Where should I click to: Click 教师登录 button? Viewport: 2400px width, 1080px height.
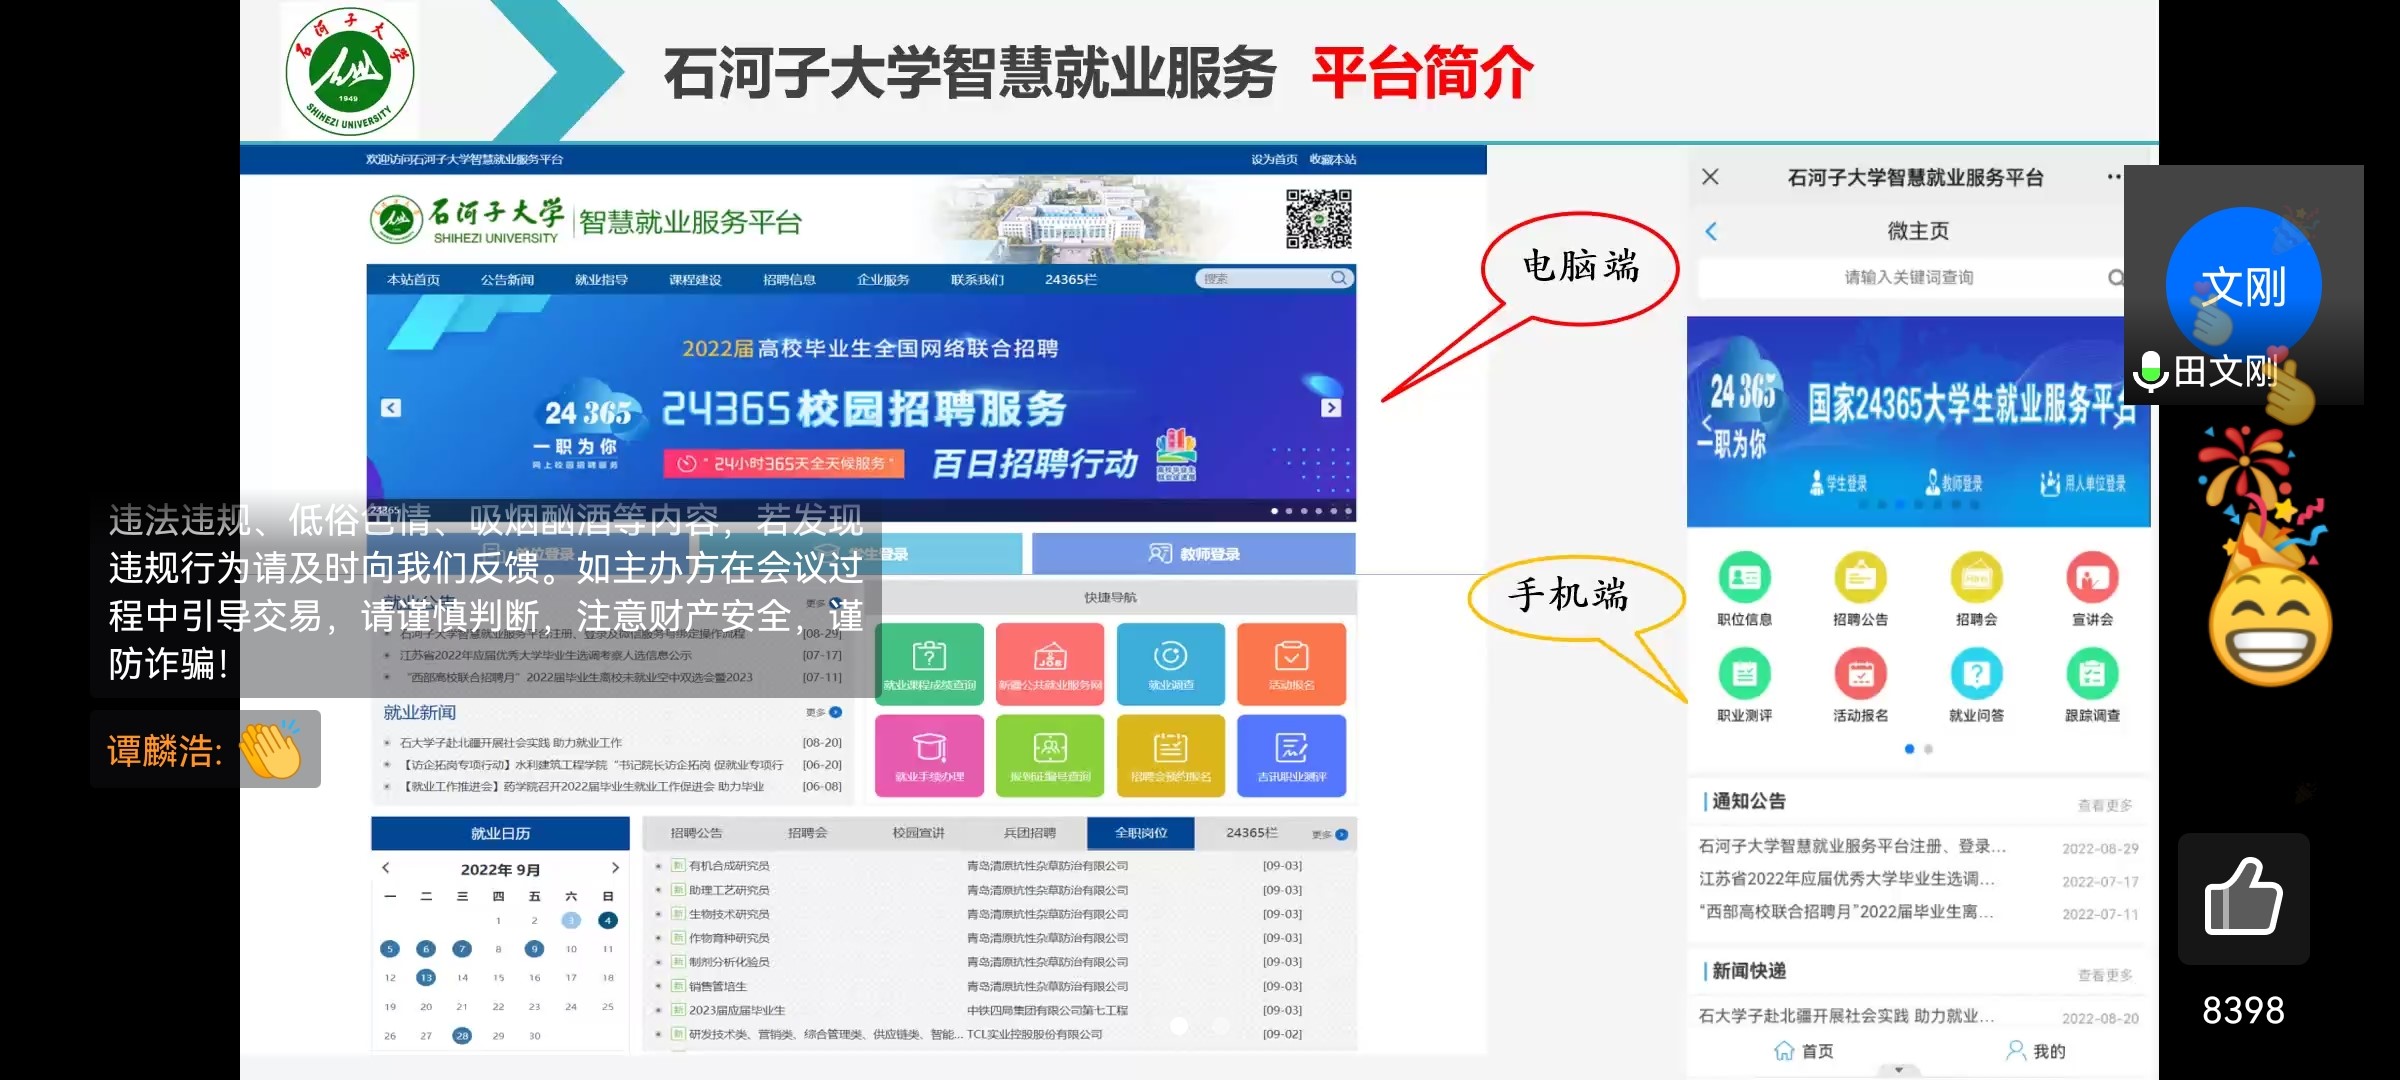pyautogui.click(x=1193, y=554)
